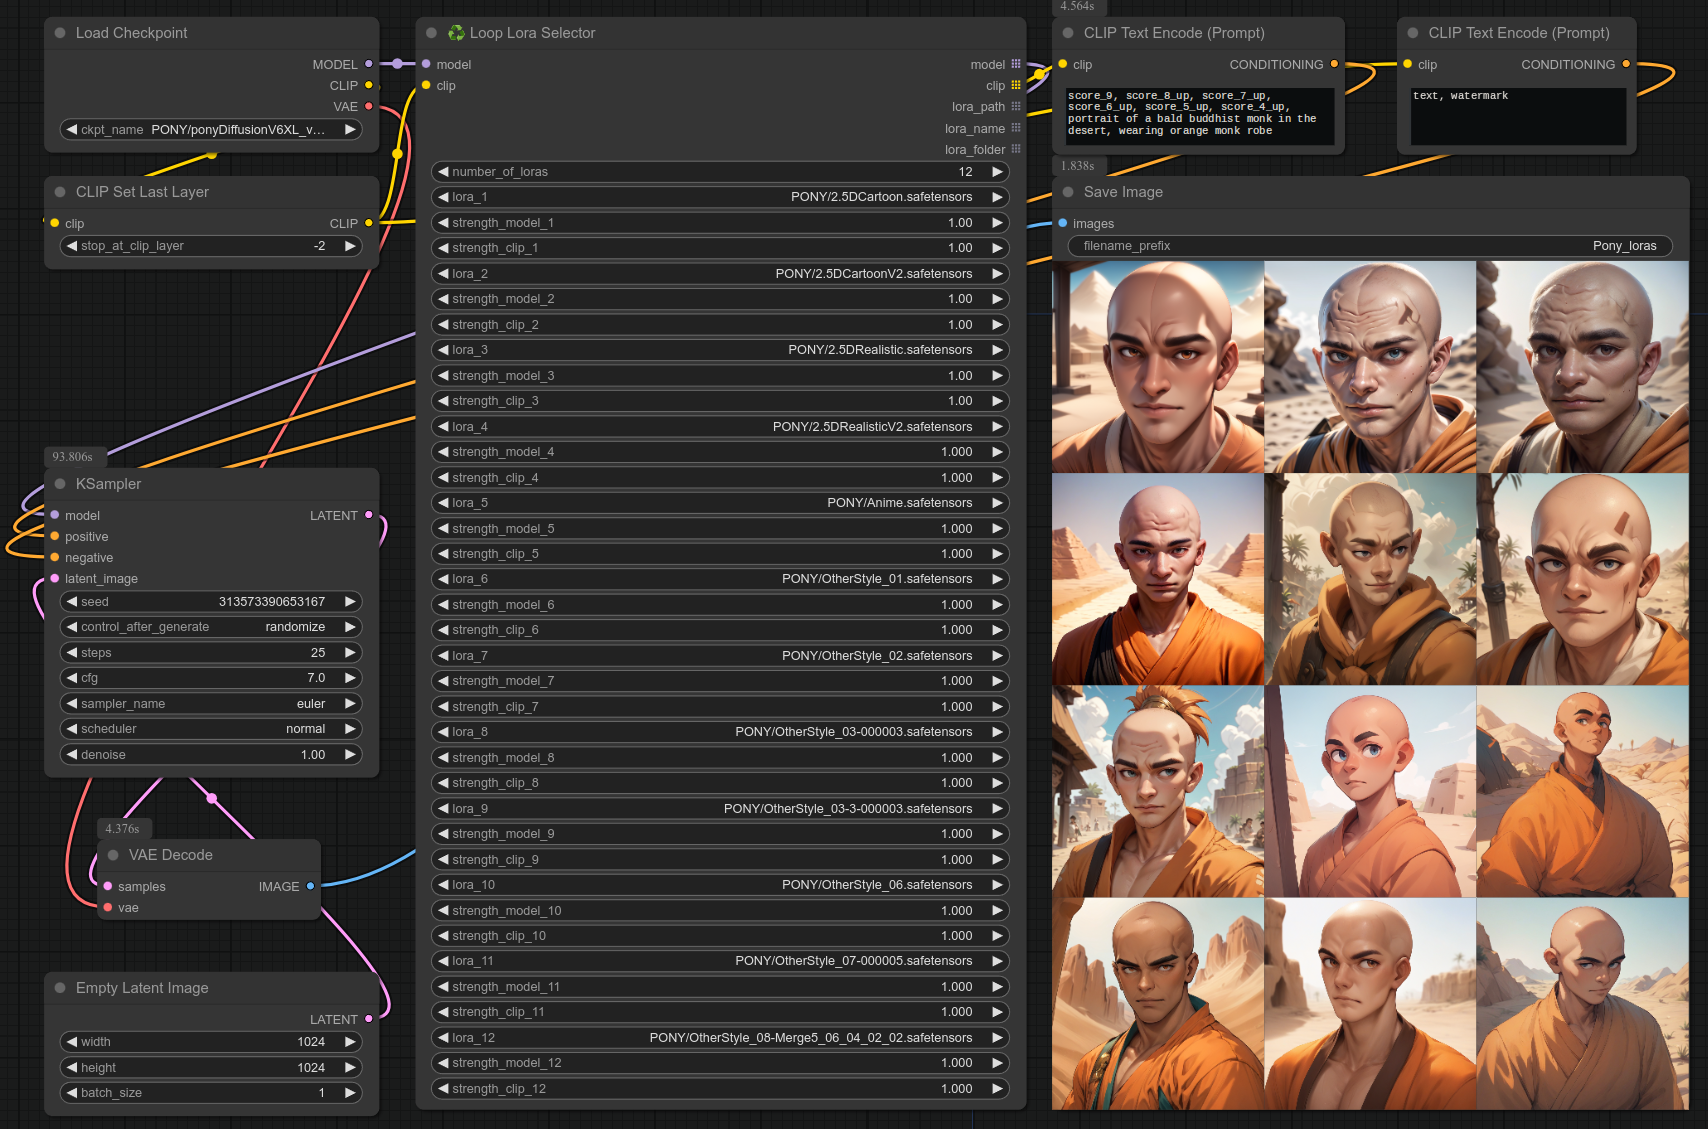
Task: Click the CONDITIONING output of negative prompt node
Action: pos(1626,64)
